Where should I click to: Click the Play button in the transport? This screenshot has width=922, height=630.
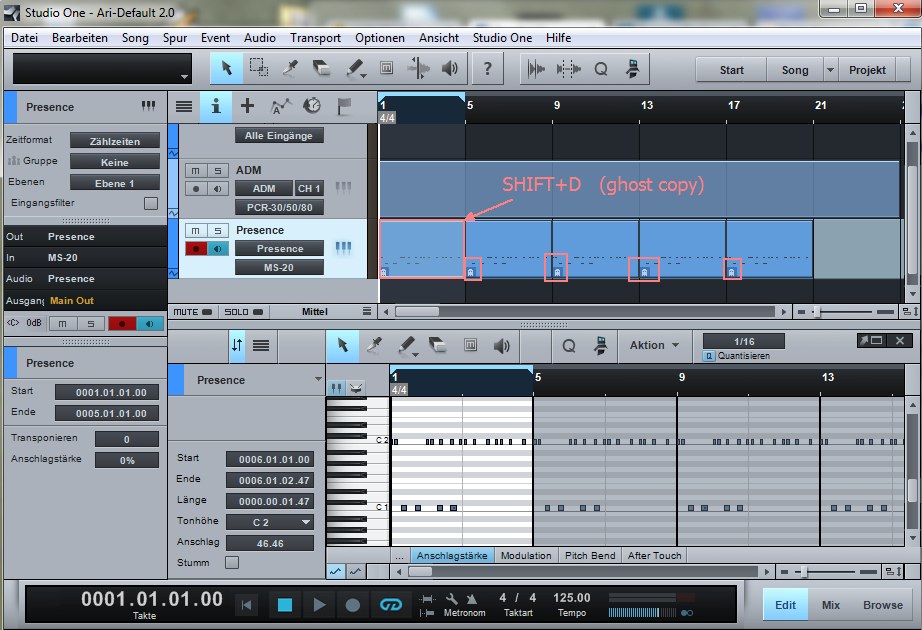pyautogui.click(x=319, y=604)
